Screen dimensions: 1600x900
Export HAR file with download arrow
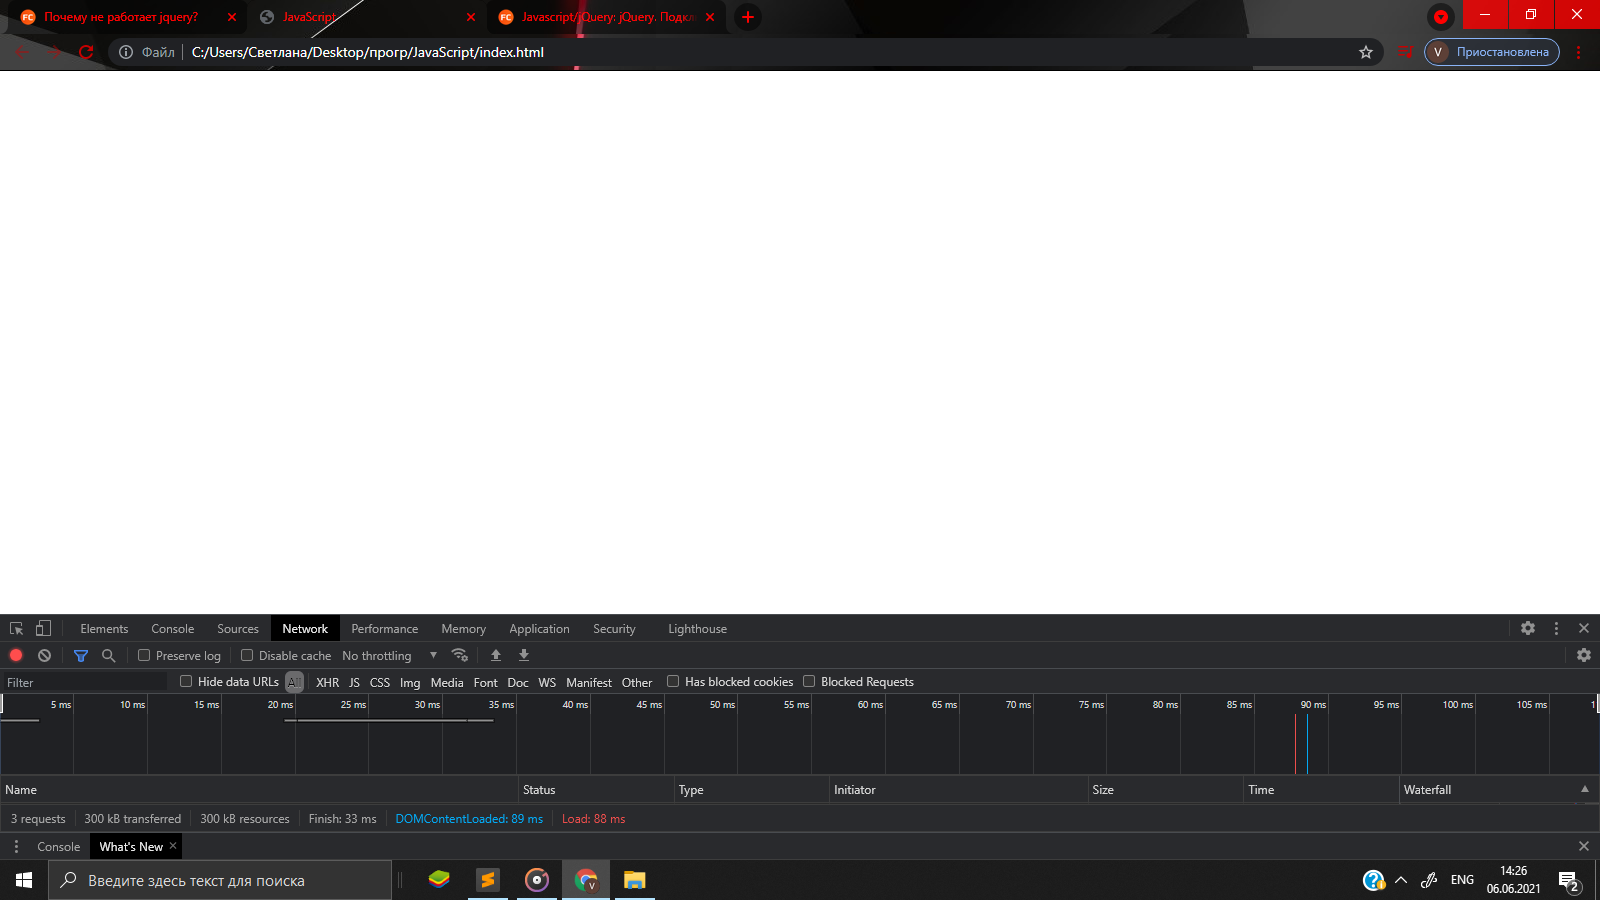click(524, 656)
